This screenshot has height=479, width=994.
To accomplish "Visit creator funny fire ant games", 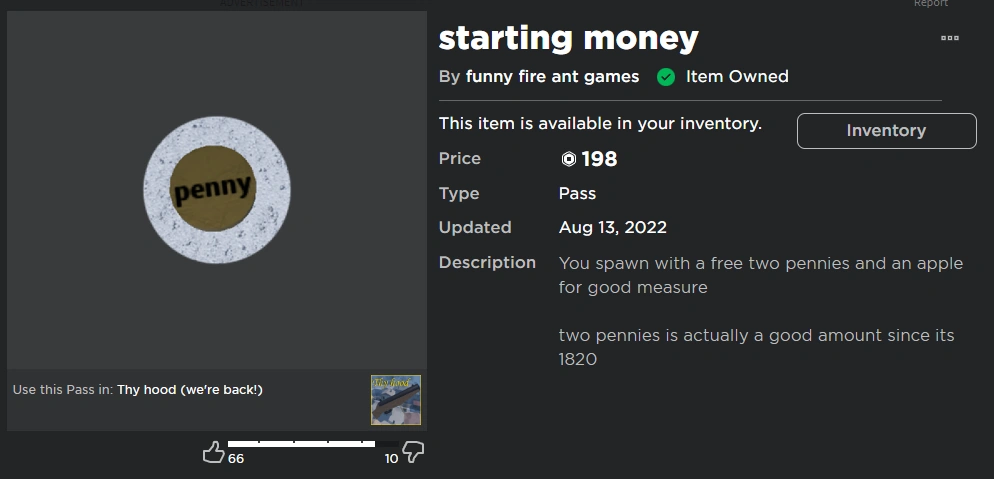I will point(552,76).
